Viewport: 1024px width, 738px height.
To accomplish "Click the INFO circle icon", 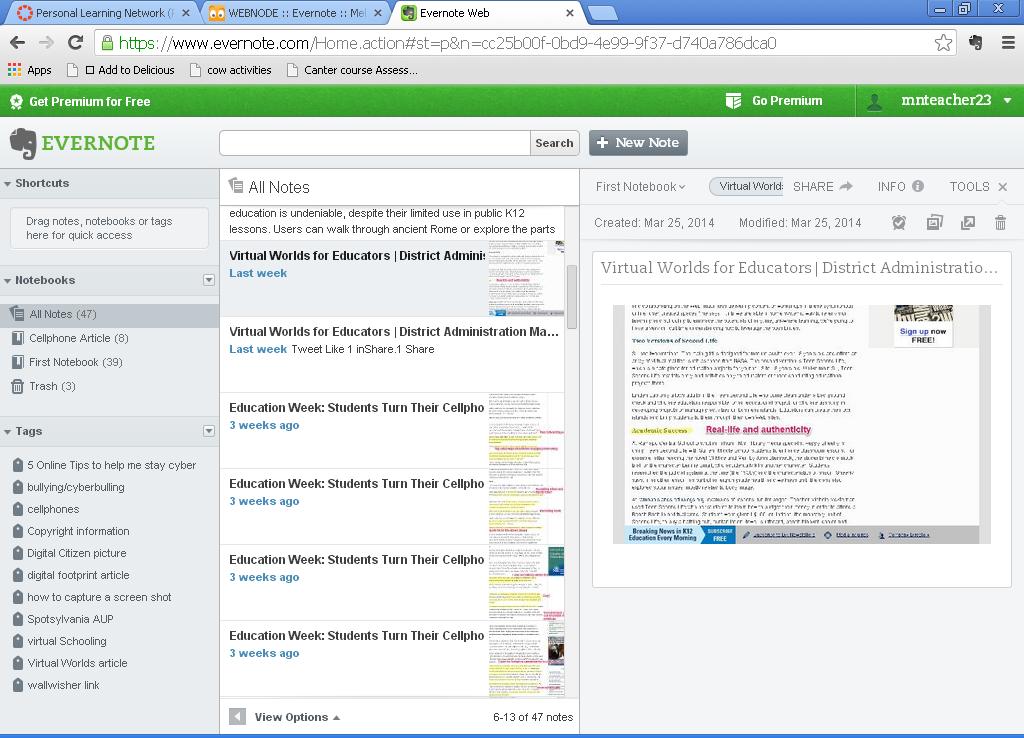I will pyautogui.click(x=918, y=186).
